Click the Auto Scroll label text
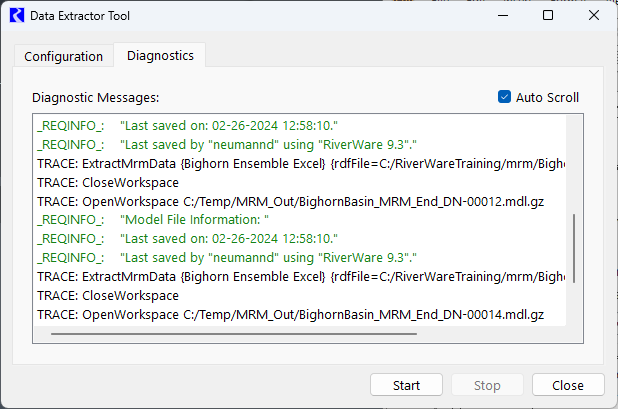618x409 pixels. (547, 97)
